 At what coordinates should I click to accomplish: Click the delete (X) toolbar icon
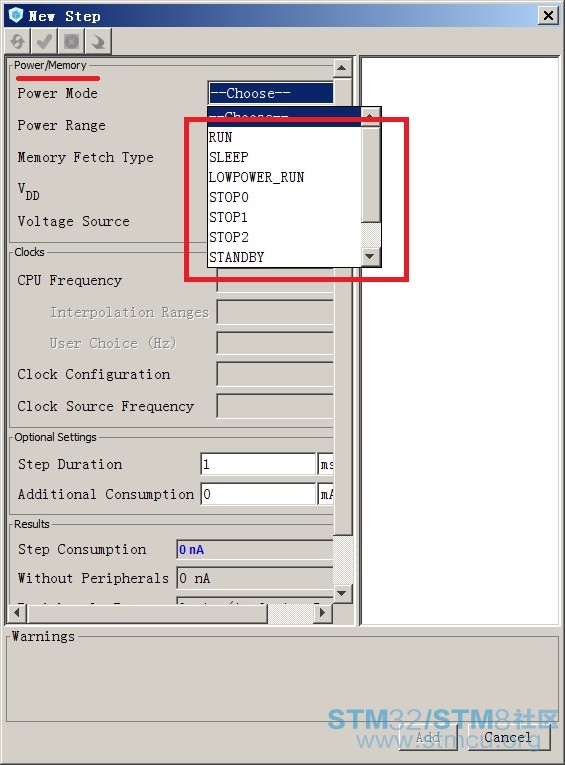(71, 41)
